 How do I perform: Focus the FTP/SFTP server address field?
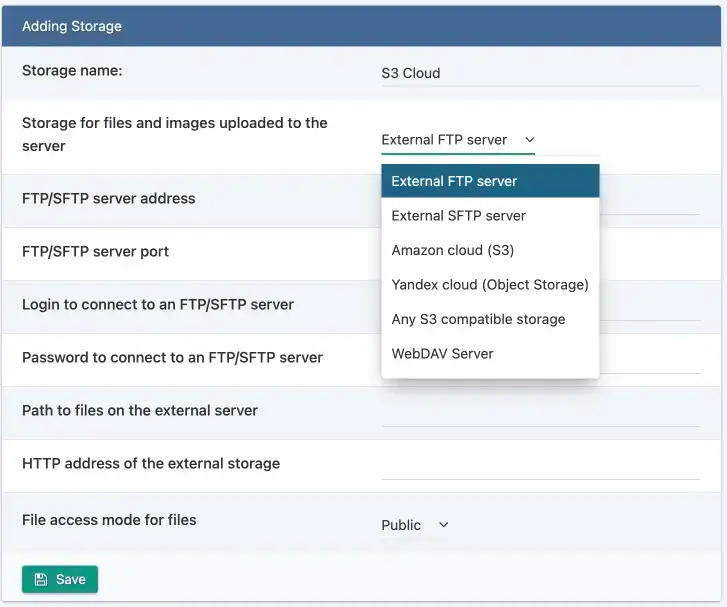(x=650, y=200)
